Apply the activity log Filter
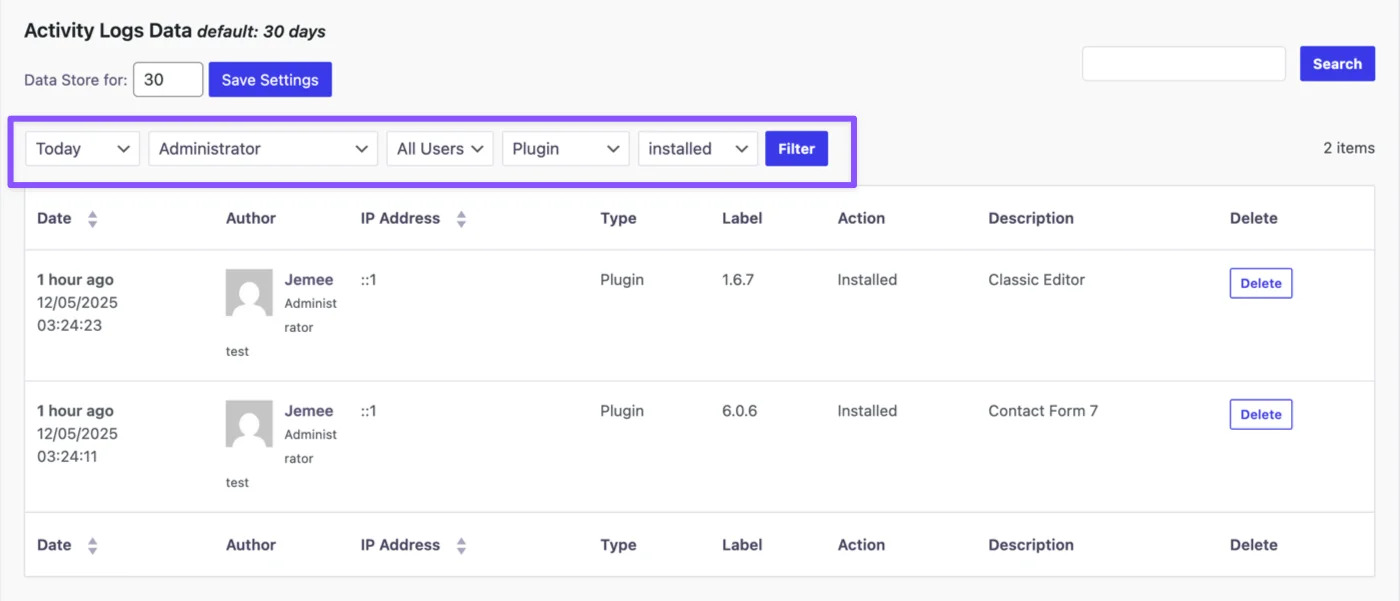Image resolution: width=1400 pixels, height=601 pixels. (x=796, y=148)
